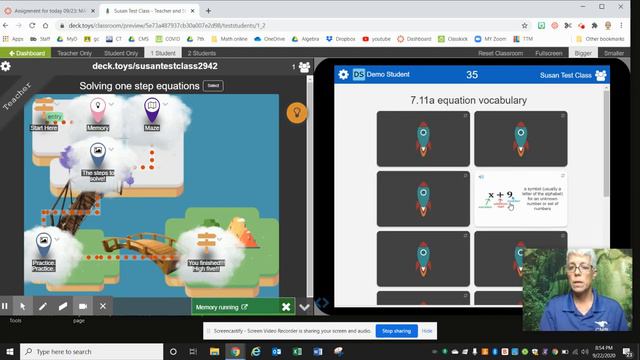Click the student count people icon
The width and height of the screenshot is (640, 360).
[x=304, y=67]
